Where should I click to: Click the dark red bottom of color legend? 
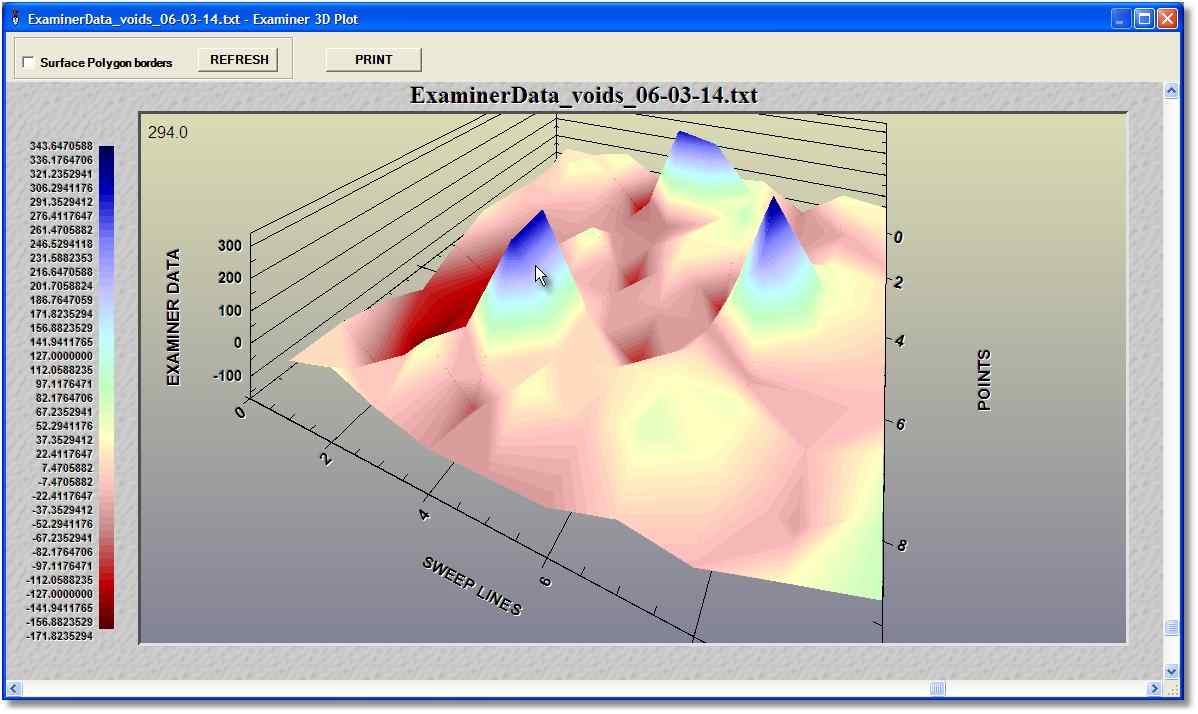click(106, 618)
